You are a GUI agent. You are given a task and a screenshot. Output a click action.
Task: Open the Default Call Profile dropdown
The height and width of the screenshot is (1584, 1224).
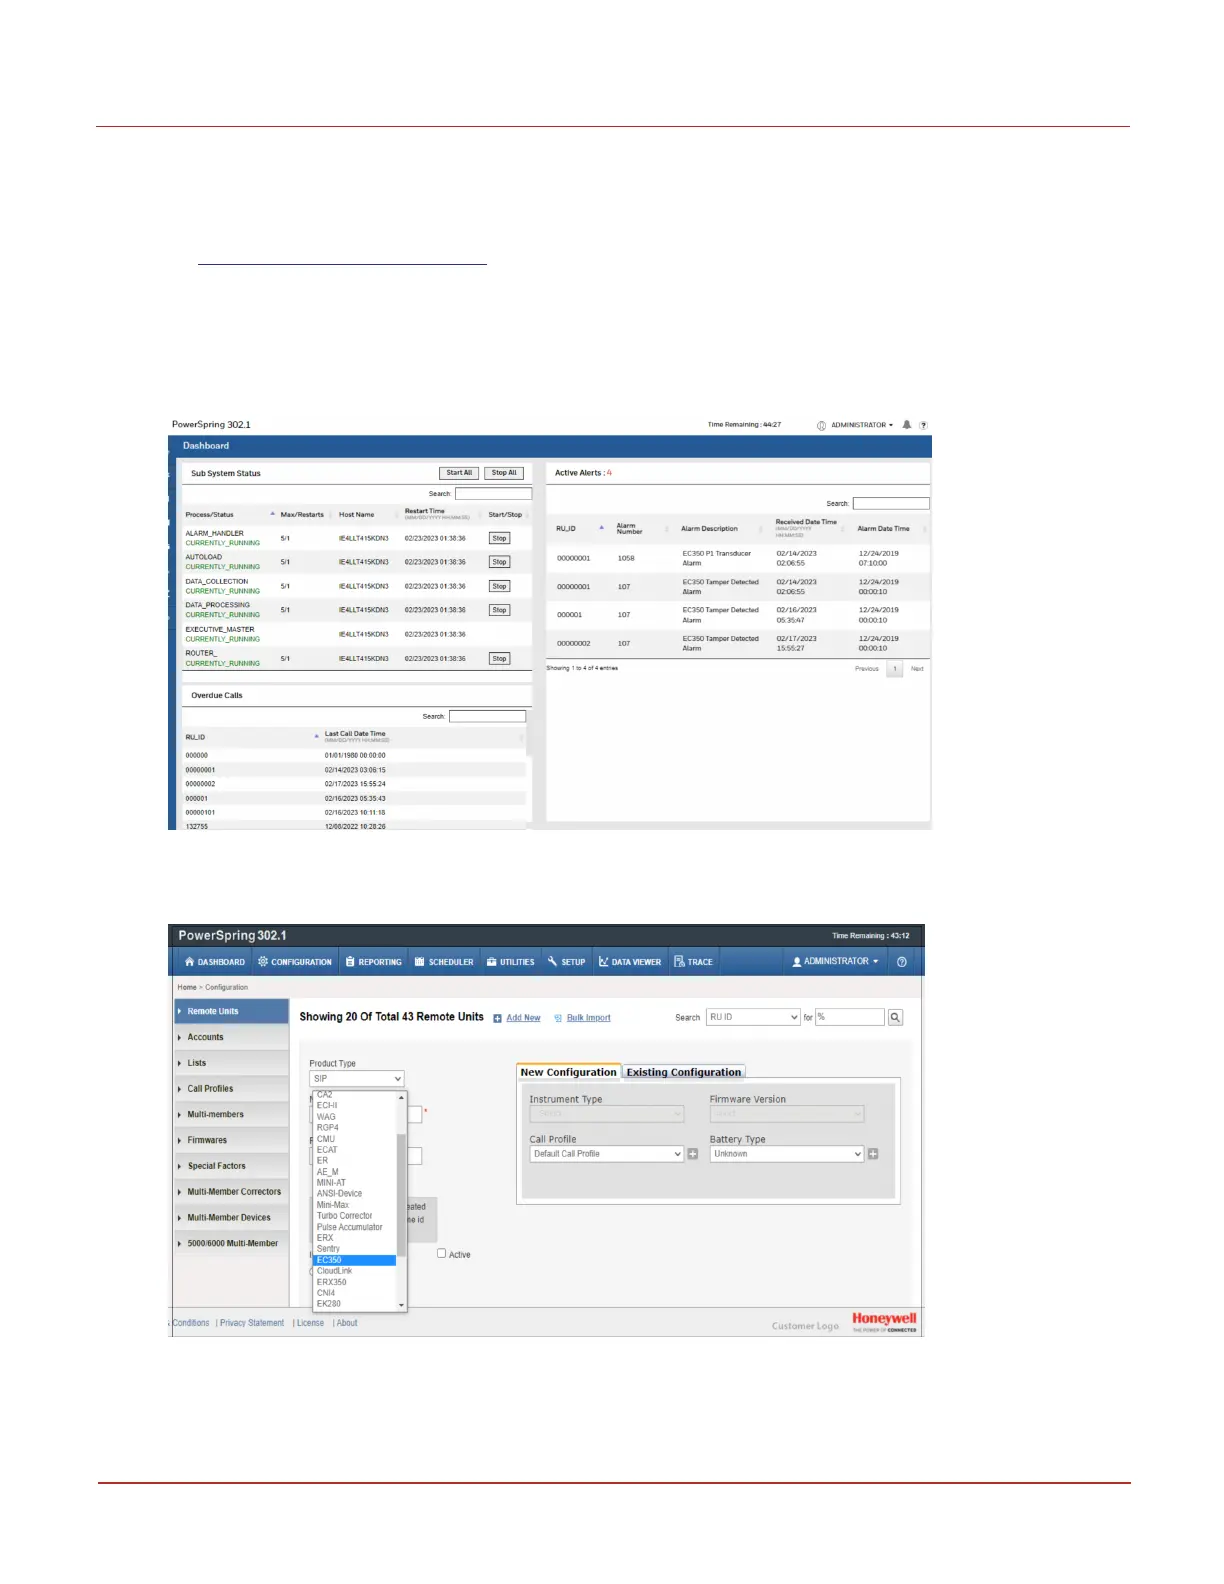607,1154
